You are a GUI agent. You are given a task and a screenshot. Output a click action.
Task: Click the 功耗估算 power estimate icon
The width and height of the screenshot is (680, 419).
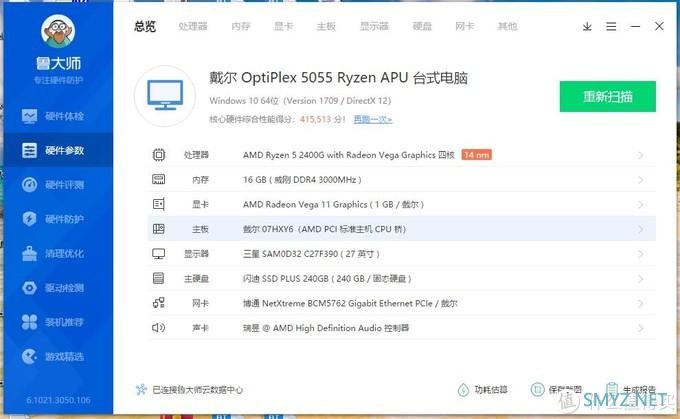pyautogui.click(x=463, y=390)
